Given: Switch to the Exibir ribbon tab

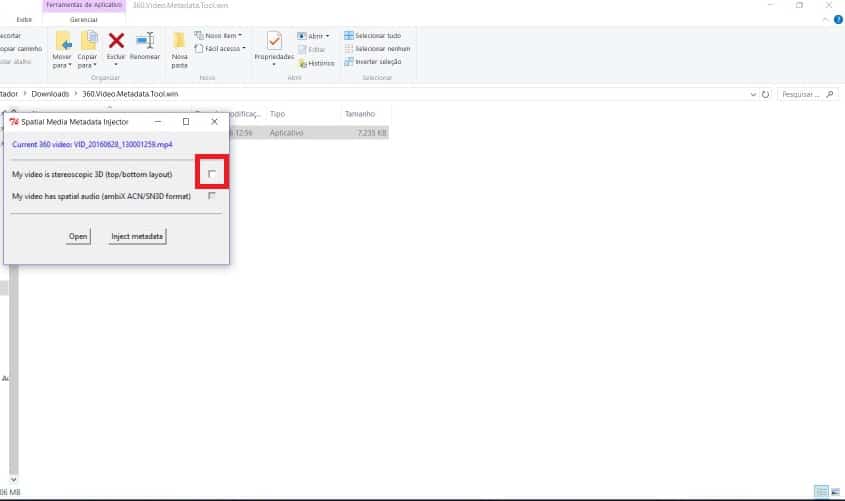Looking at the screenshot, I should point(24,19).
